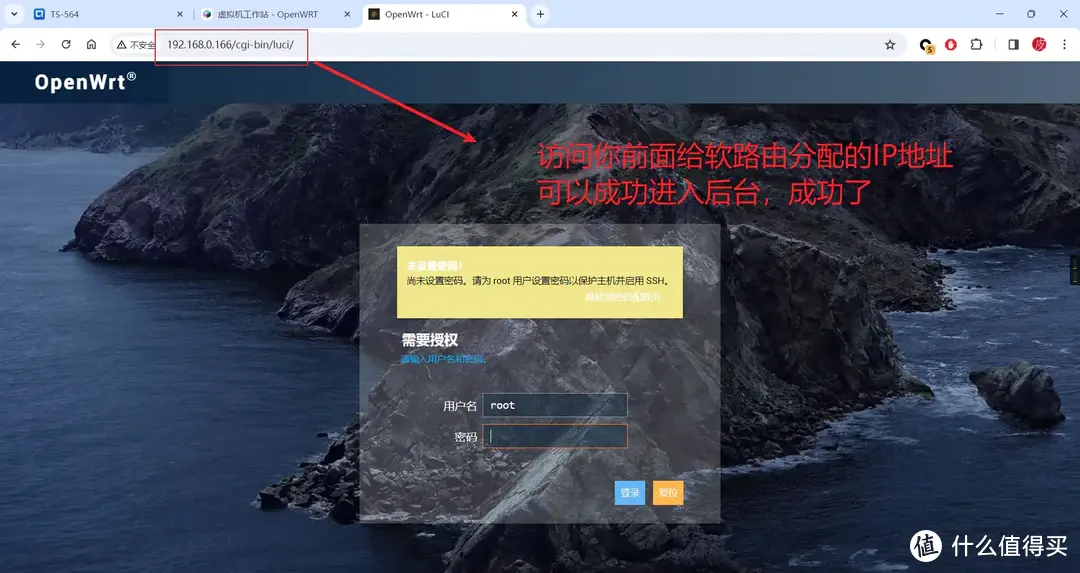The image size is (1080, 573).
Task: Click the orange 复位 button
Action: tap(668, 492)
